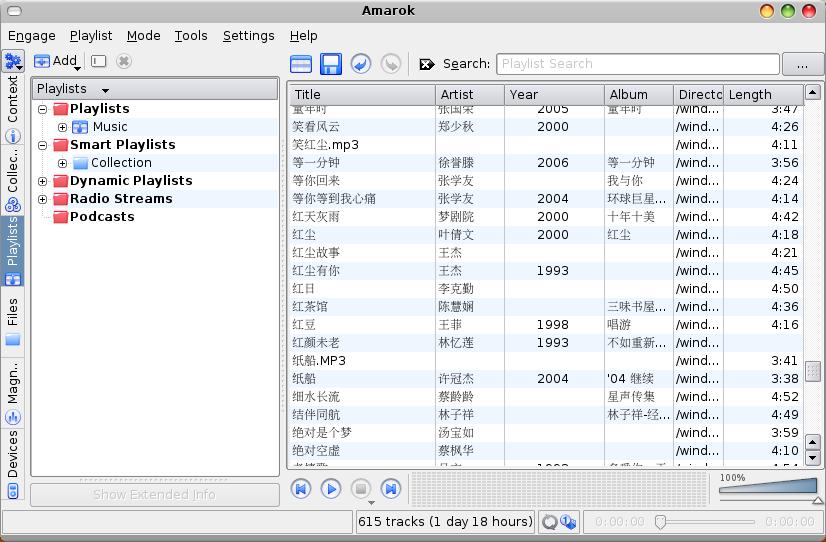
Task: Click the Smart Playlists folder icon
Action: coord(61,145)
